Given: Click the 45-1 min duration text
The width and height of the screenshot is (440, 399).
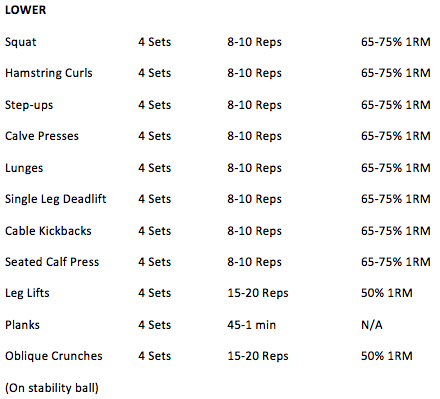Looking at the screenshot, I should [252, 325].
